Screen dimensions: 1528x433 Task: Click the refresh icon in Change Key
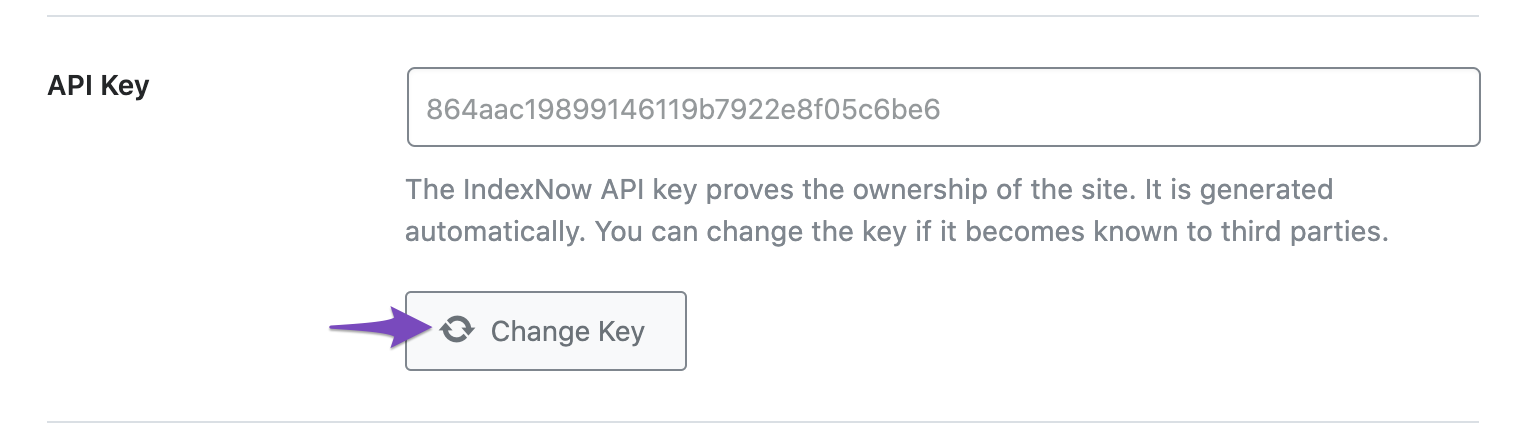pos(456,331)
